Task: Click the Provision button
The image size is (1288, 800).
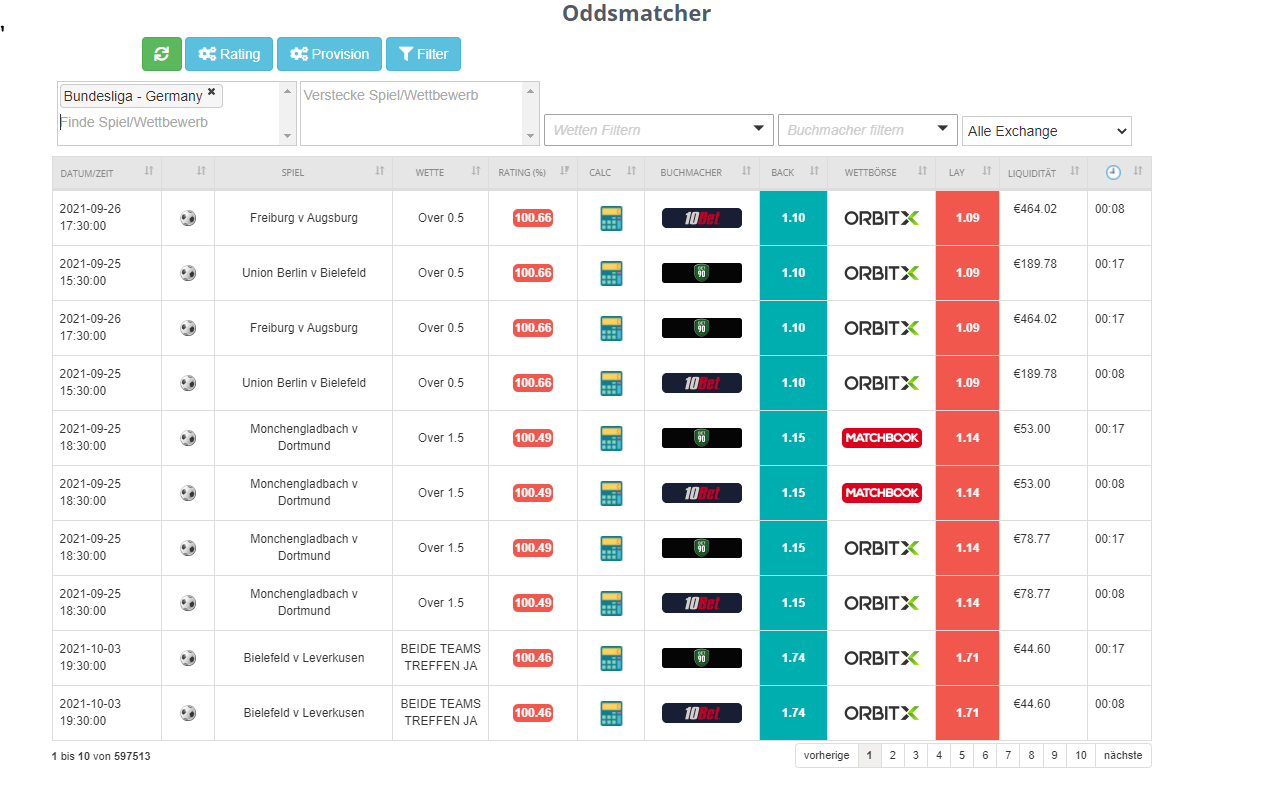Action: pyautogui.click(x=329, y=54)
